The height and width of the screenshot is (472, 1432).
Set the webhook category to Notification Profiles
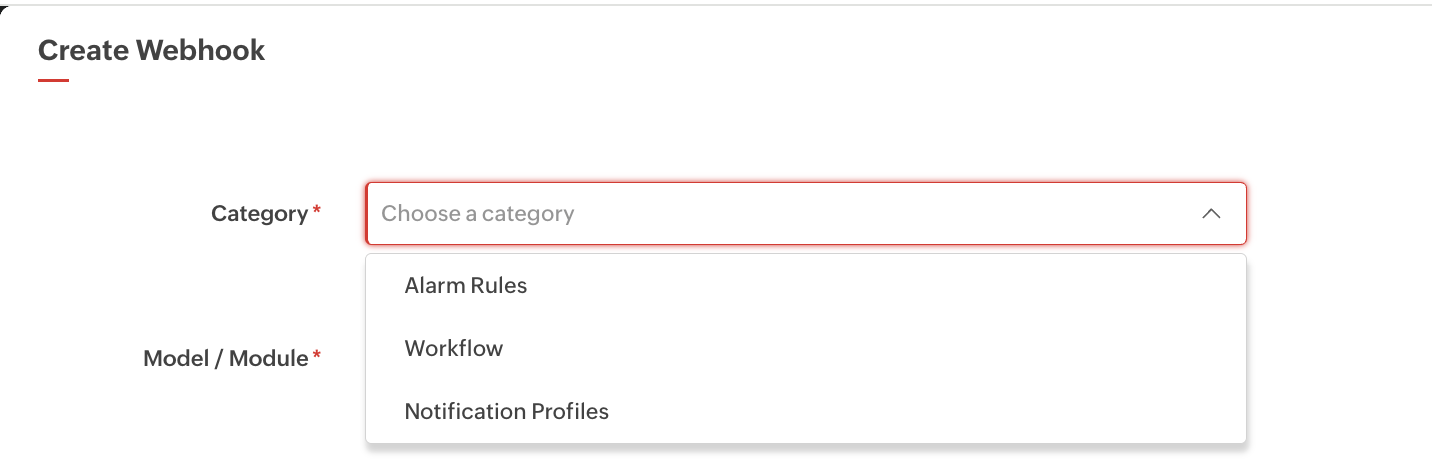click(507, 411)
